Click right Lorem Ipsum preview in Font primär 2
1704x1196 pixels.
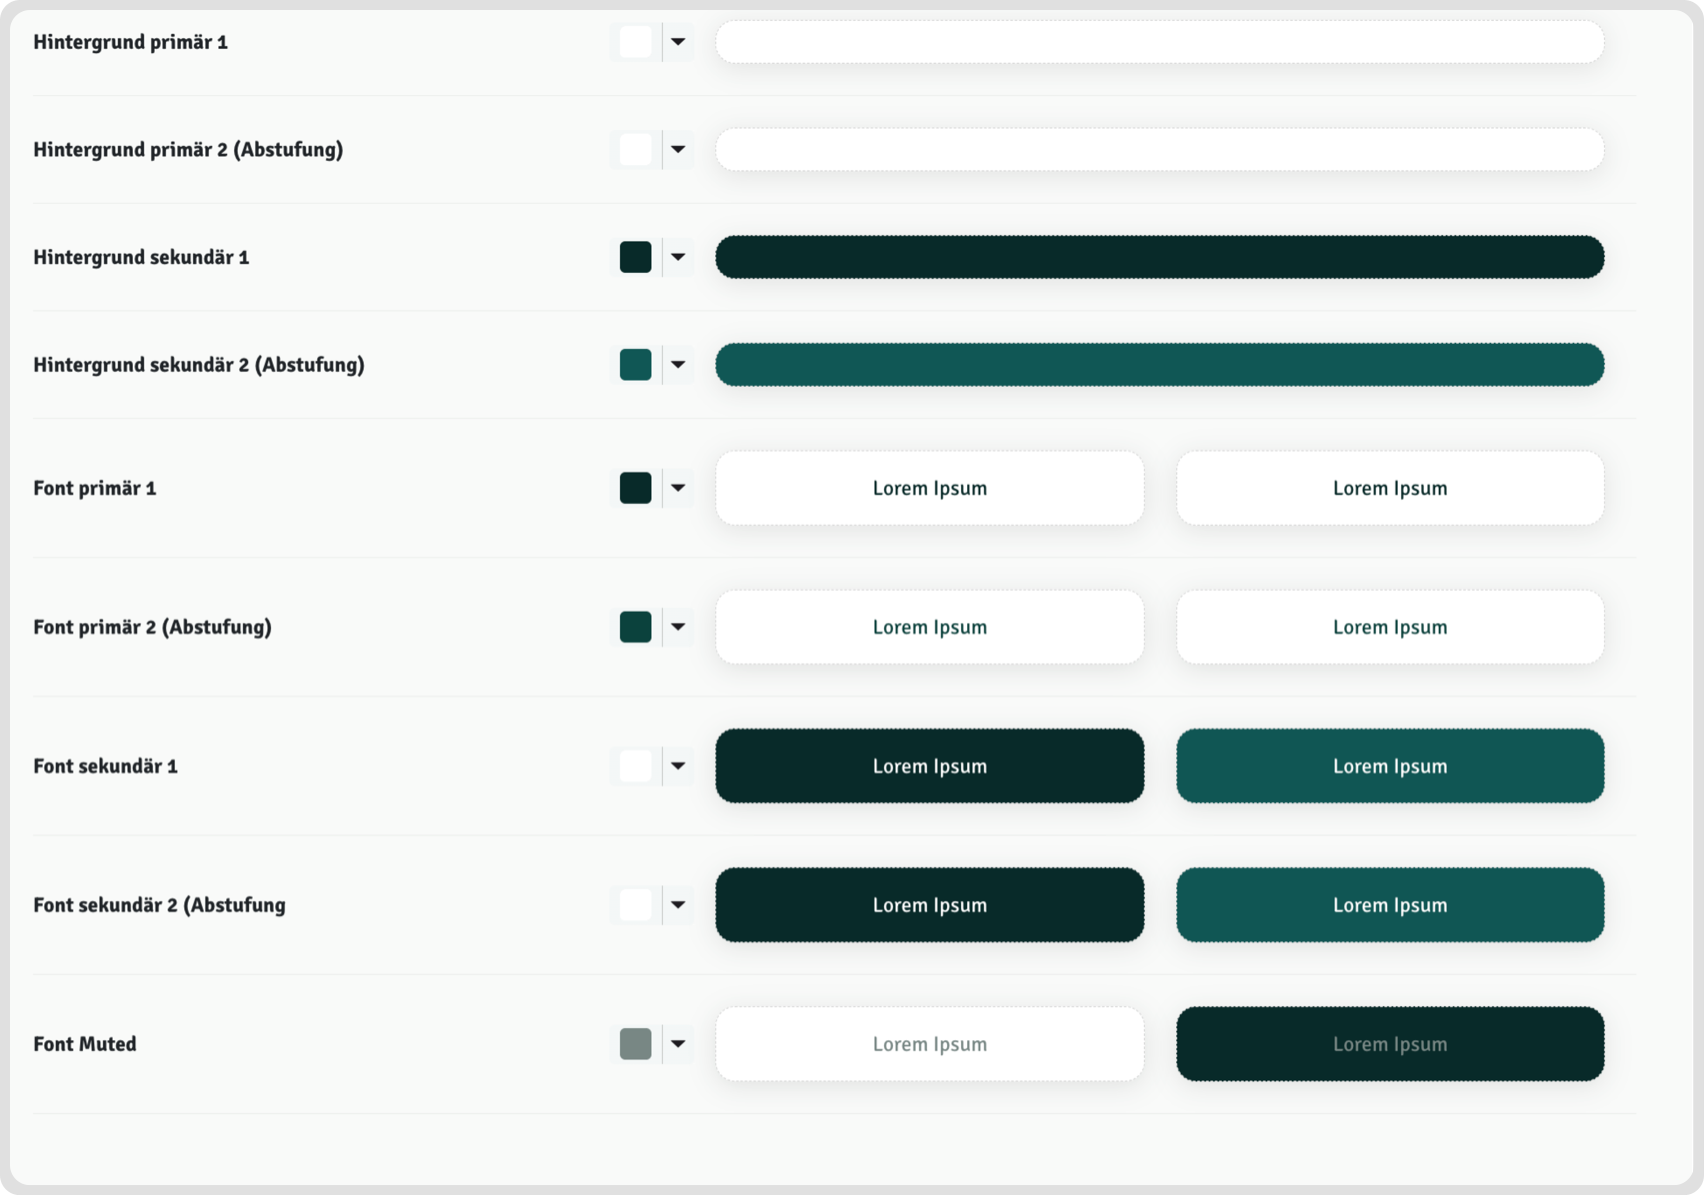click(1389, 627)
